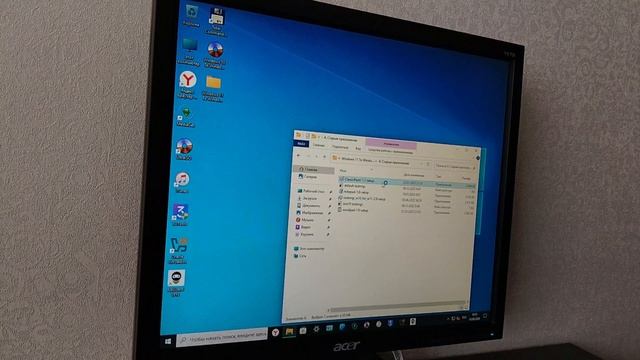The image size is (640, 360).
Task: Open Yandex Browser from the taskbar
Action: point(276,333)
